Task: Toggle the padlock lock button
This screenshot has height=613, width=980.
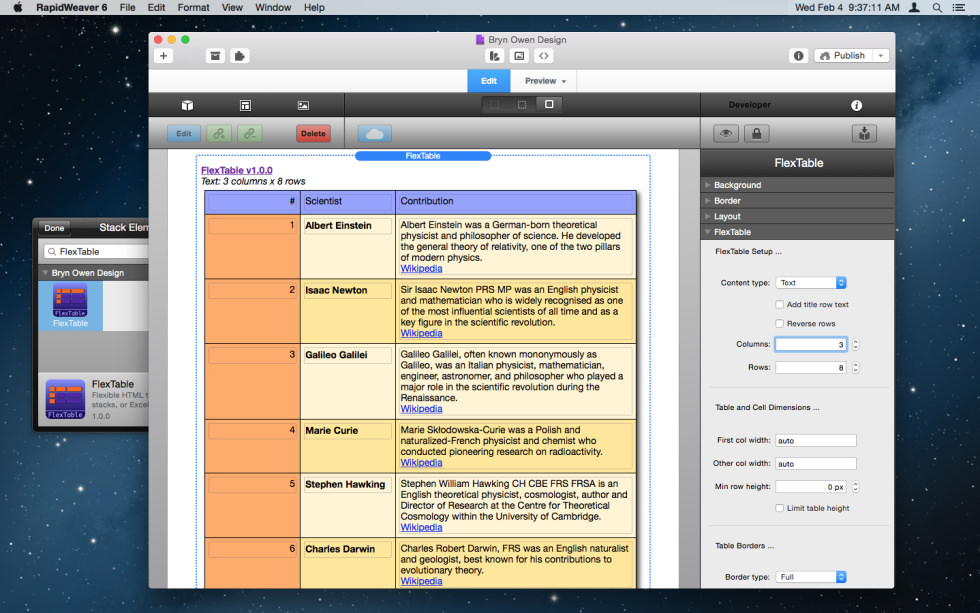Action: tap(756, 133)
